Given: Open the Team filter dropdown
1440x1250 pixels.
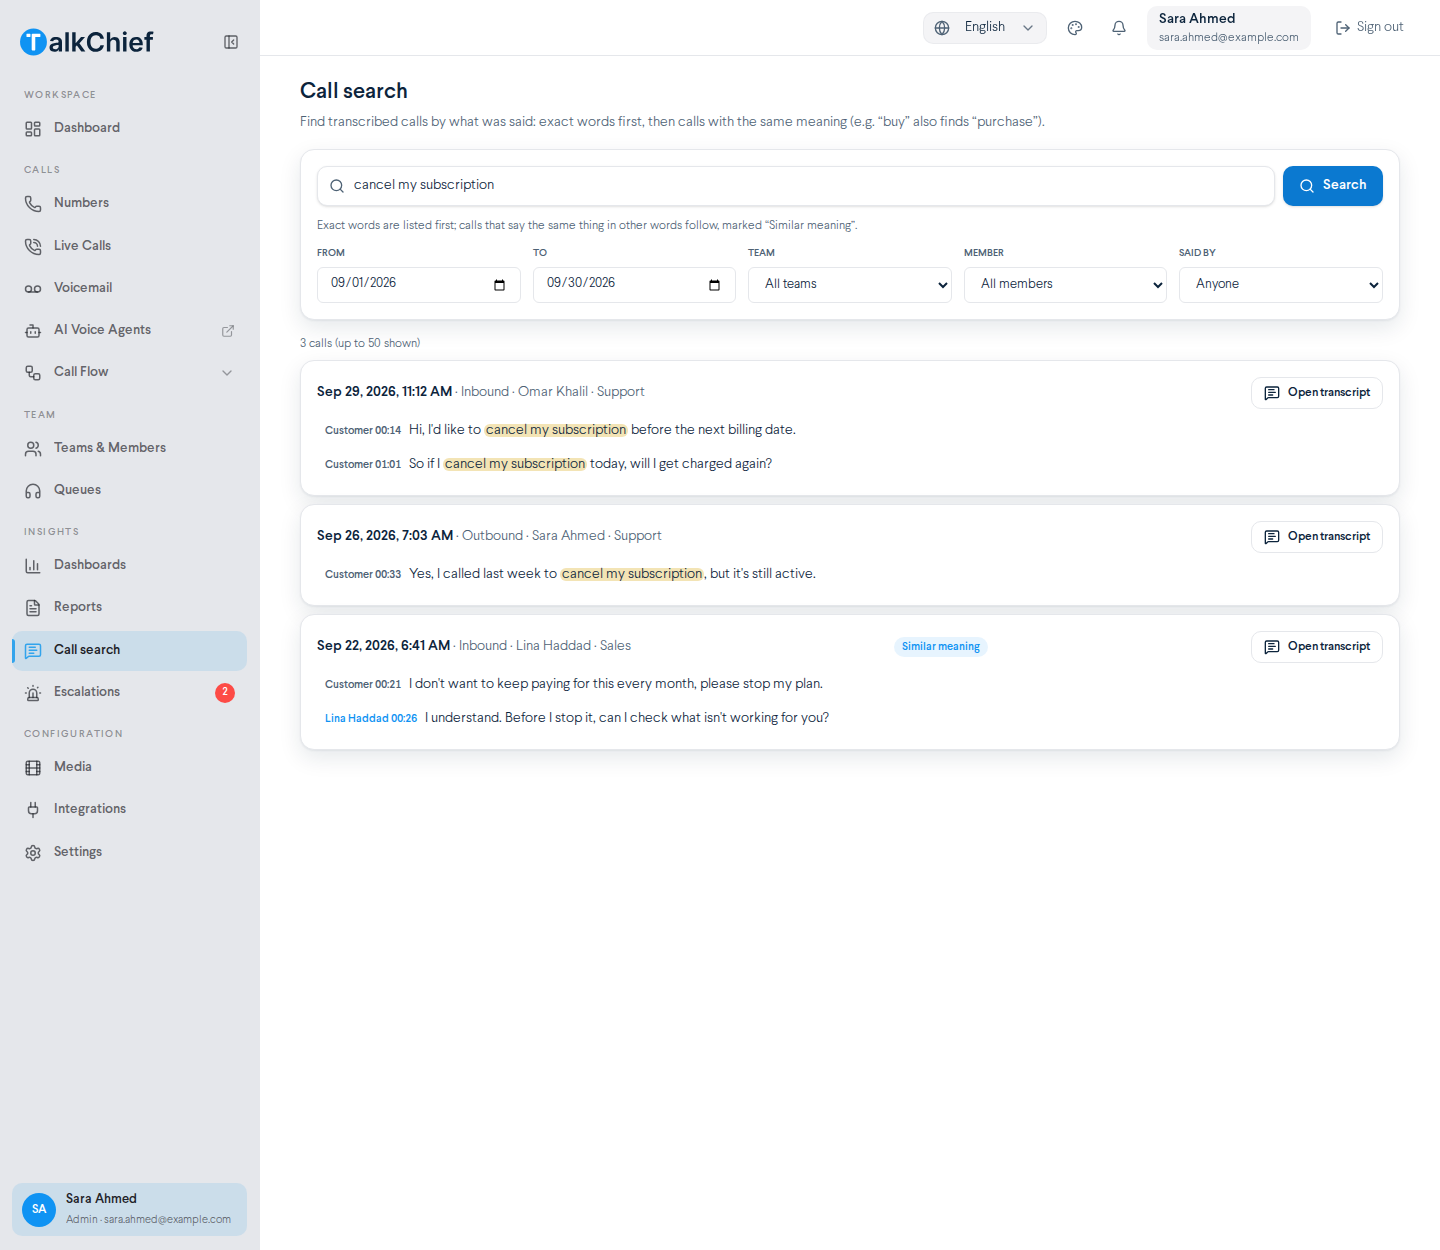Looking at the screenshot, I should 850,285.
